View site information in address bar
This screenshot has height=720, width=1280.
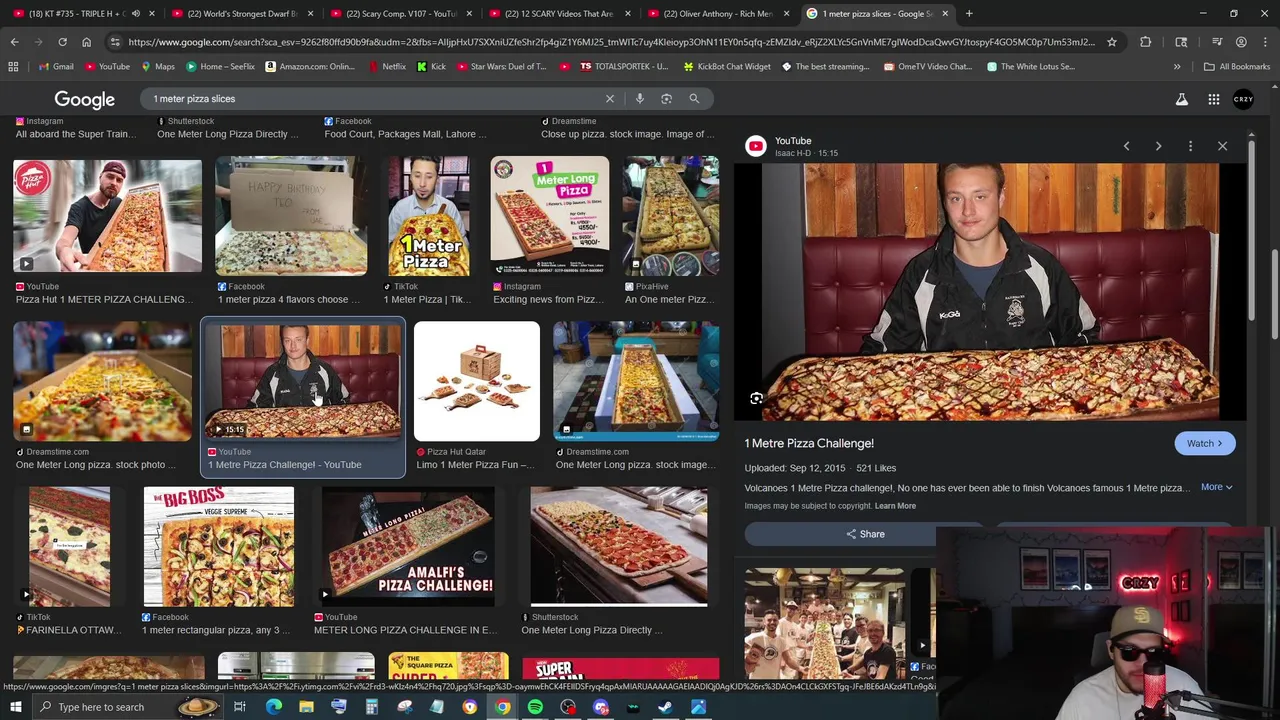(x=115, y=42)
